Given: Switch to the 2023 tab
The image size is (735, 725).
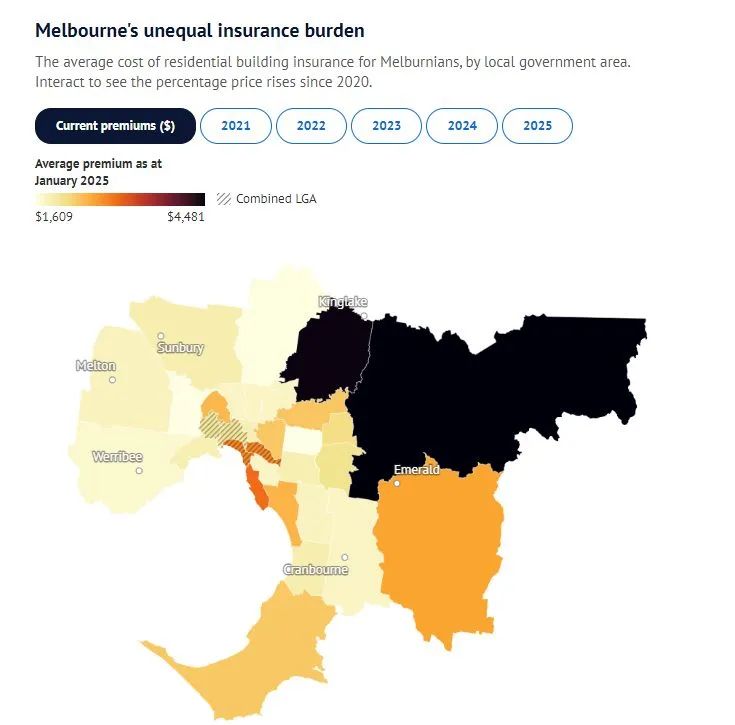Looking at the screenshot, I should click(x=387, y=126).
